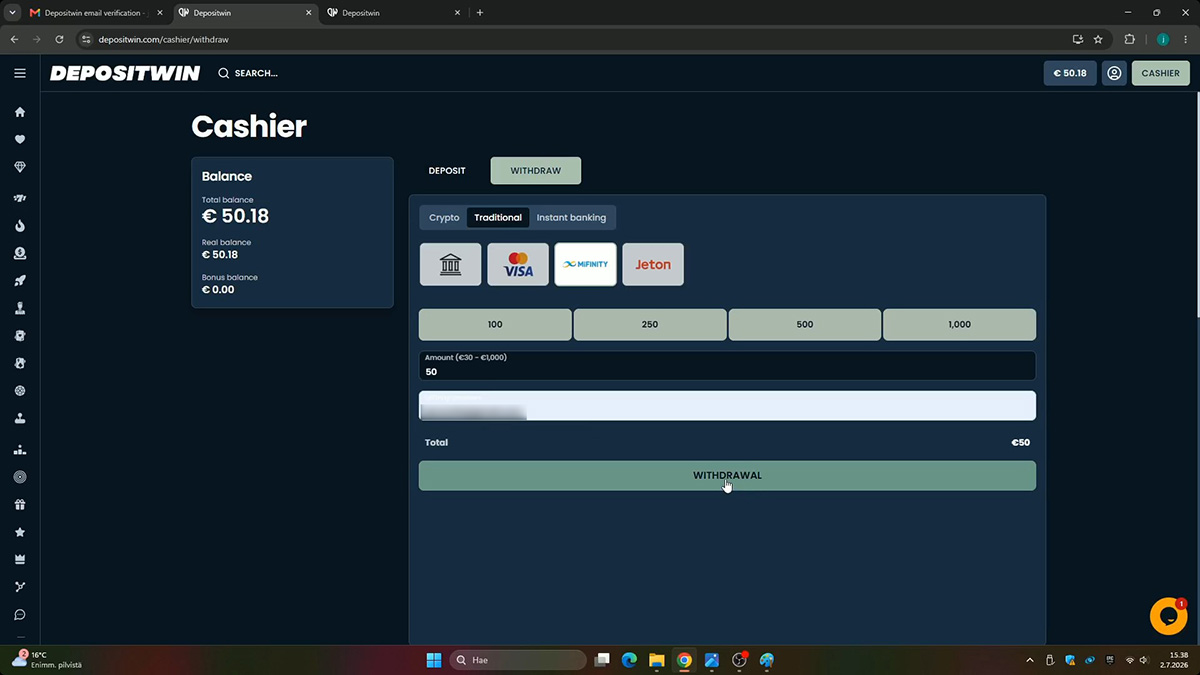The image size is (1200, 675).
Task: Click the podium leaderboard icon in sidebar
Action: [20, 450]
